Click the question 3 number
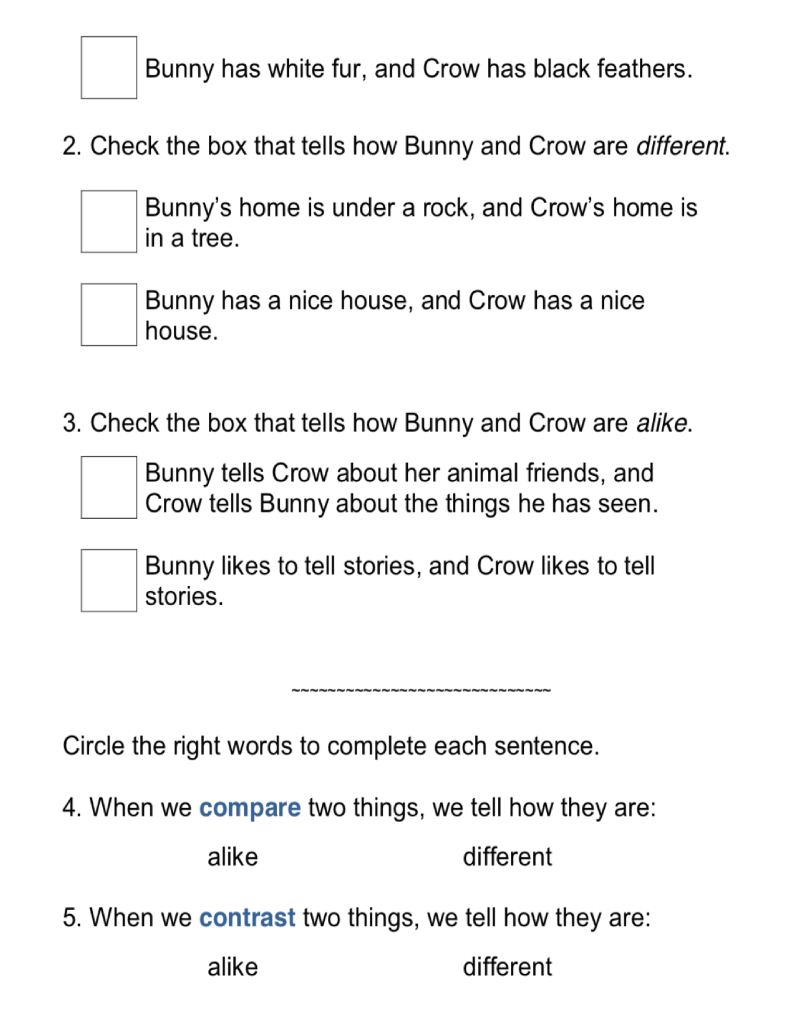 [x=71, y=423]
